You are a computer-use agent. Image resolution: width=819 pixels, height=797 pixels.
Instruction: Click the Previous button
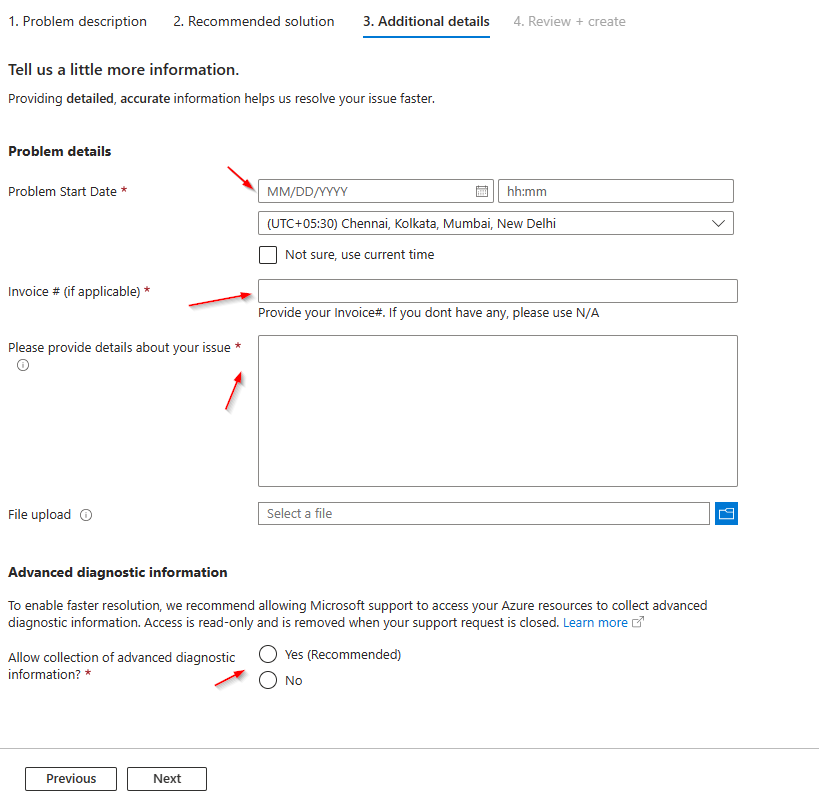tap(70, 778)
